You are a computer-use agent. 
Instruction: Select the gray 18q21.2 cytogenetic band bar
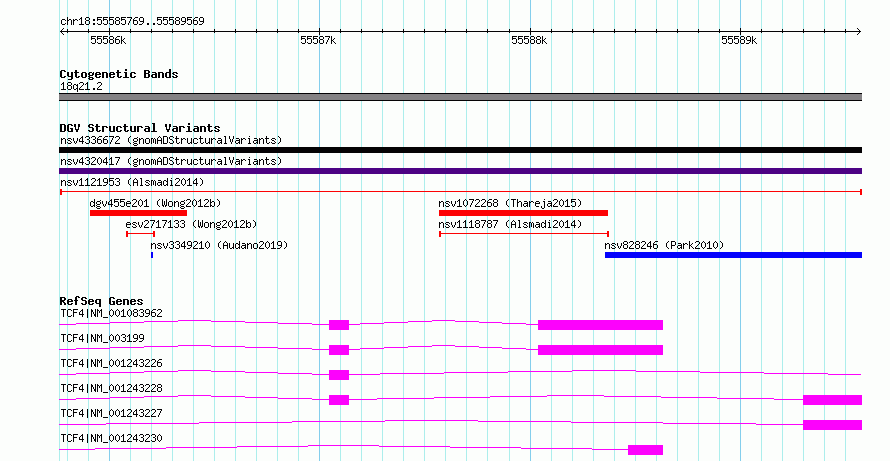point(460,97)
